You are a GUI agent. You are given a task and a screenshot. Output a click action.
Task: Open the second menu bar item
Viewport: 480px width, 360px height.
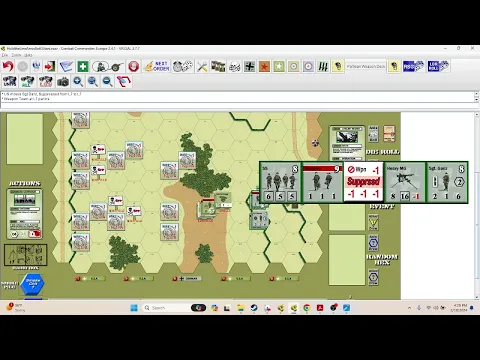[16, 55]
